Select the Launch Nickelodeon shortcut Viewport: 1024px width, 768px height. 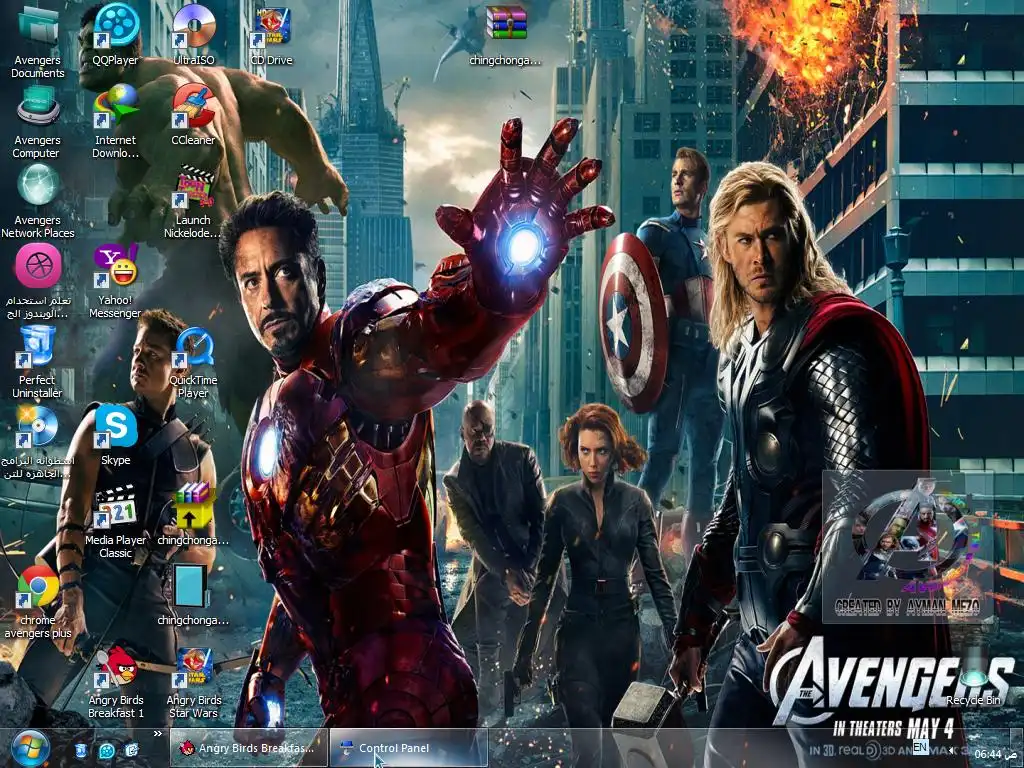[194, 201]
